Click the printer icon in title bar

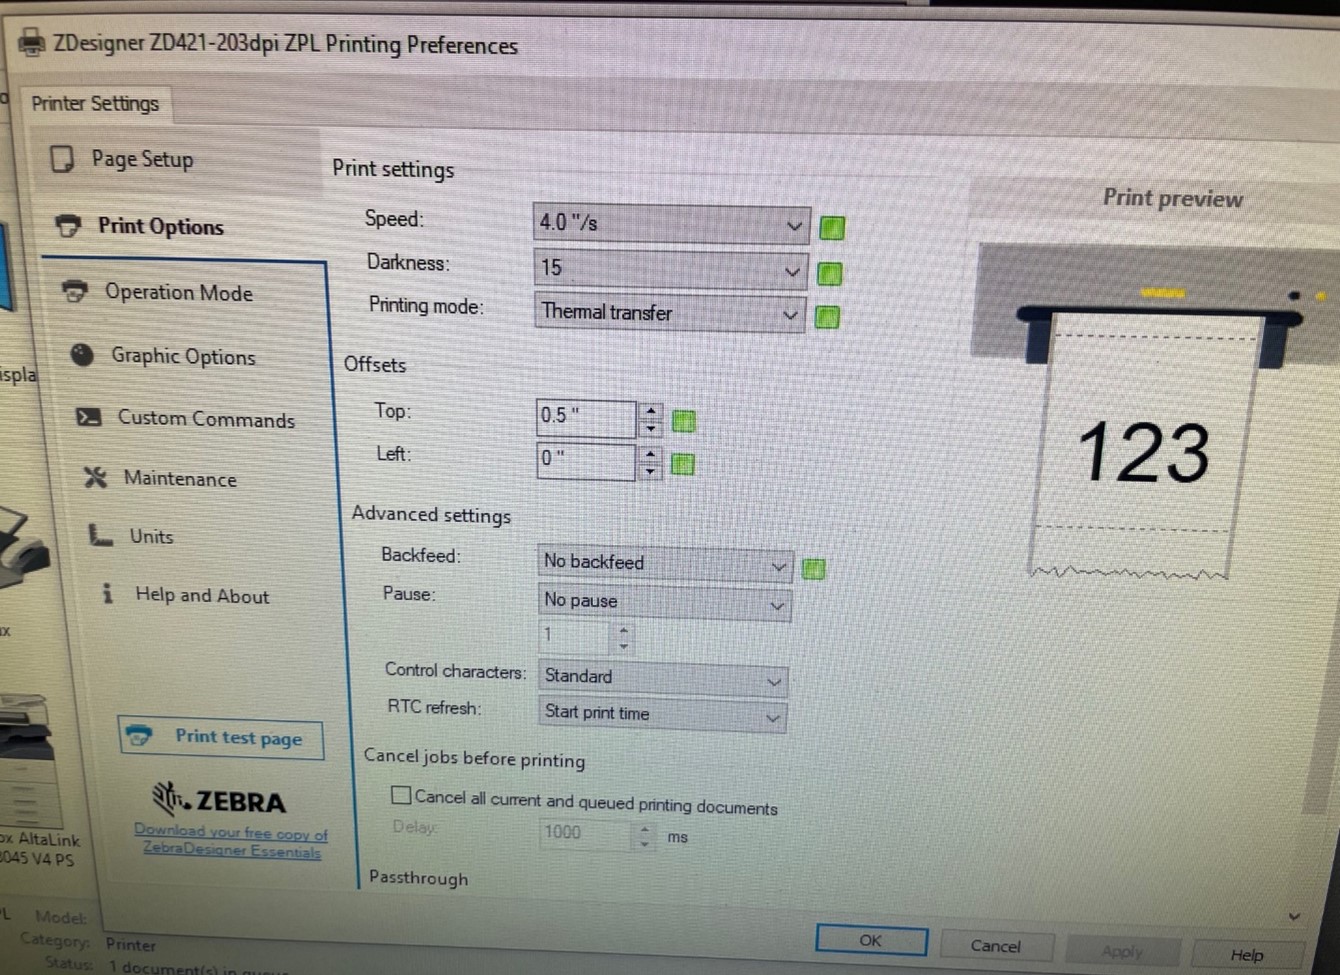point(32,42)
